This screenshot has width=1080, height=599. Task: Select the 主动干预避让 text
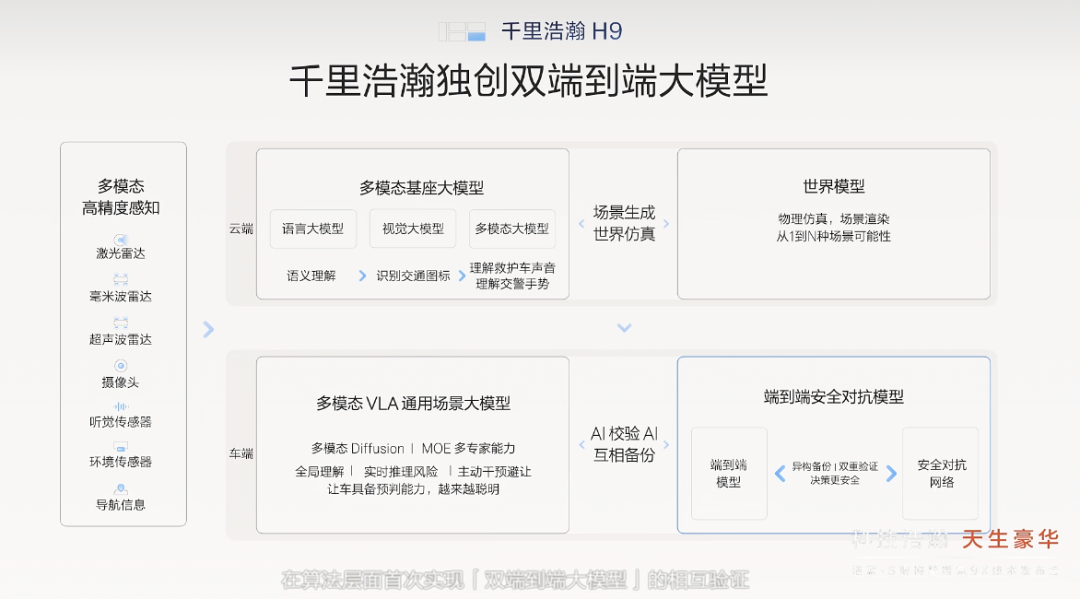[495, 472]
